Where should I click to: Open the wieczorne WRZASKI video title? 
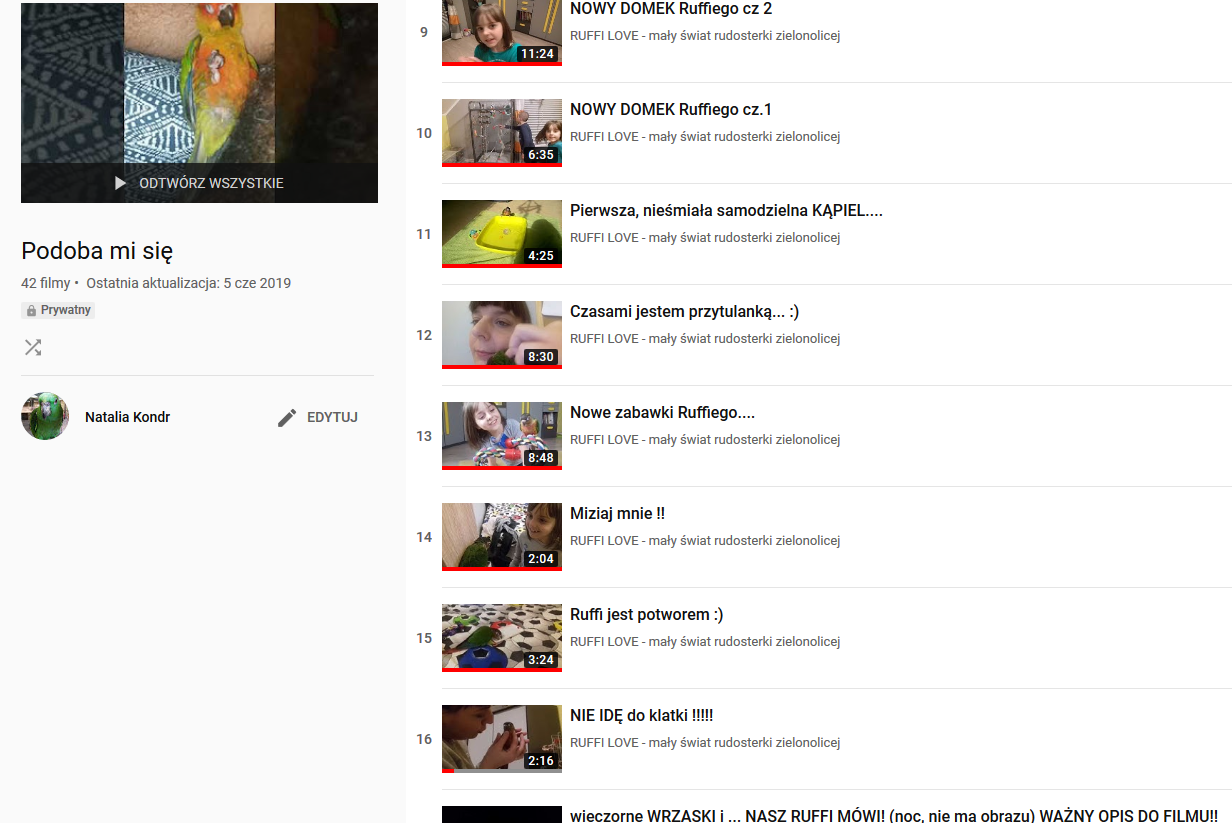click(x=893, y=815)
